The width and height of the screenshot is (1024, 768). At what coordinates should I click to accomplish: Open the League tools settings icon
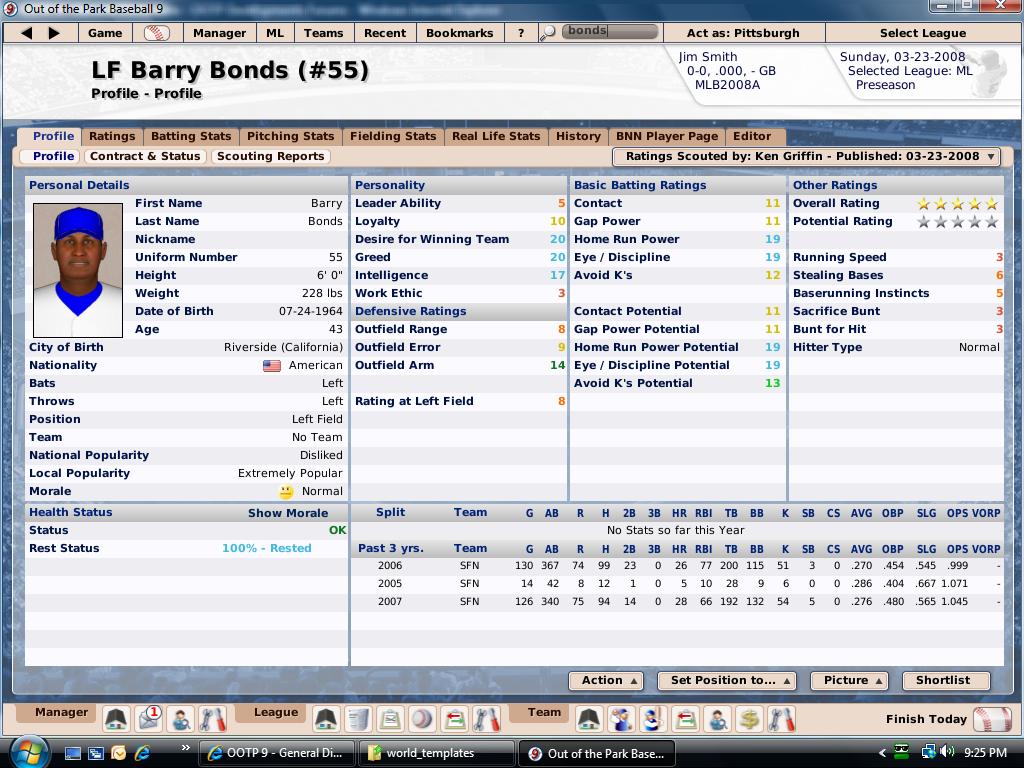click(x=487, y=719)
